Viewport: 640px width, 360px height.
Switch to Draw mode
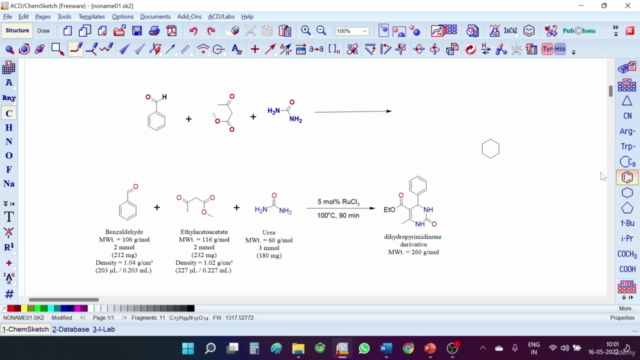click(43, 31)
